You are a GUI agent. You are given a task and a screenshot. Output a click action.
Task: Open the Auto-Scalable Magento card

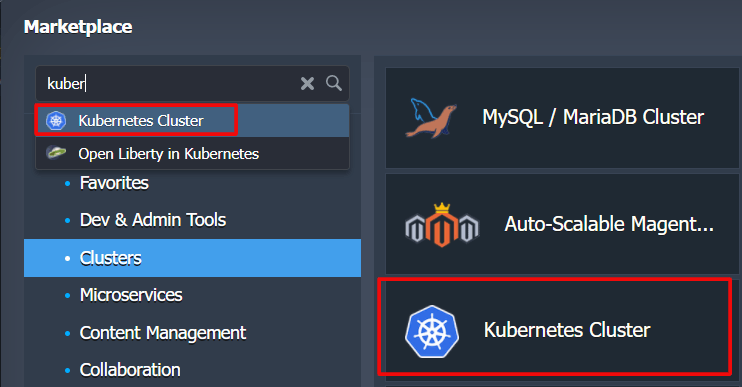562,224
